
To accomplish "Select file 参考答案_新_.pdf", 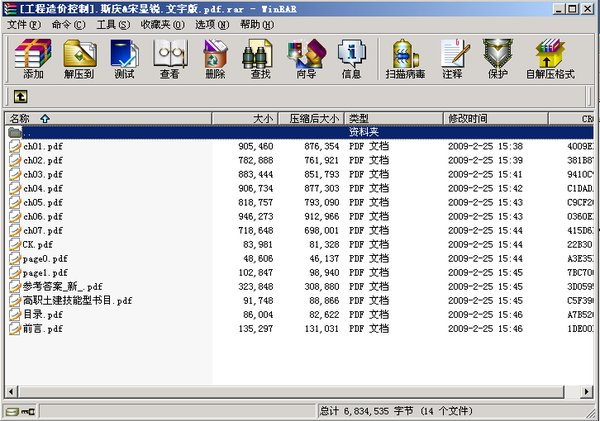I will point(63,287).
